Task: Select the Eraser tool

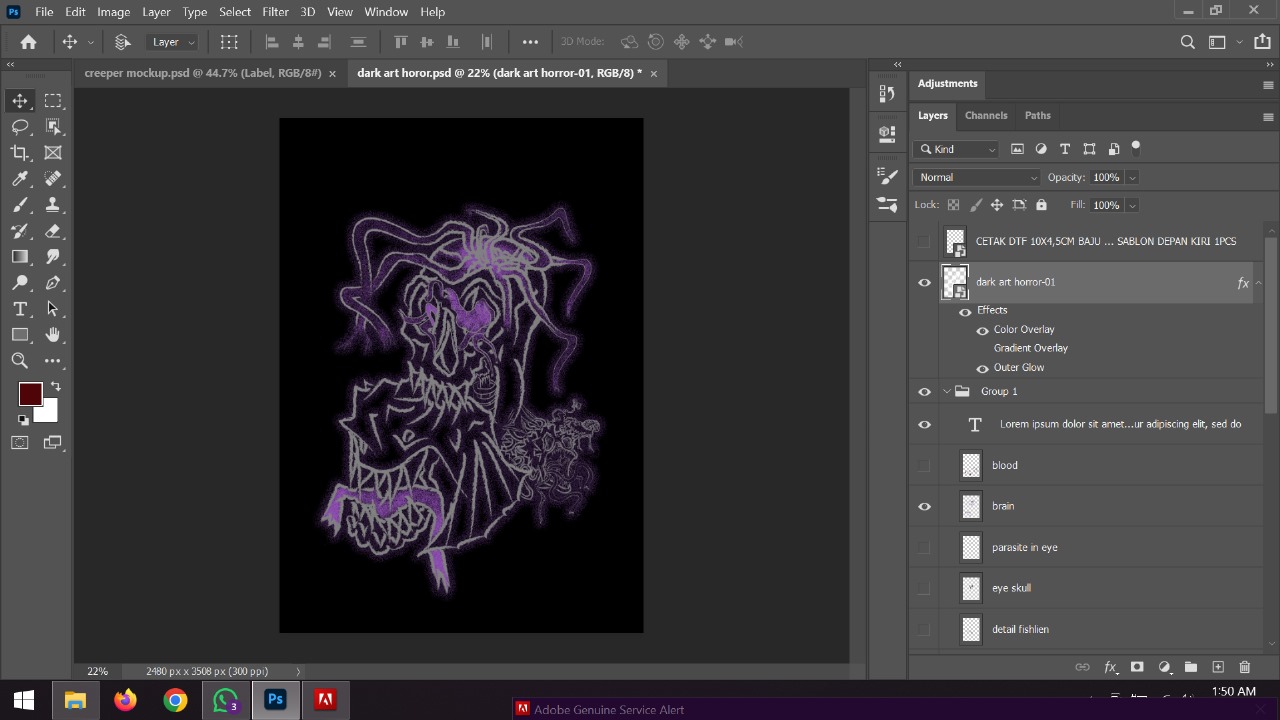Action: [x=53, y=231]
